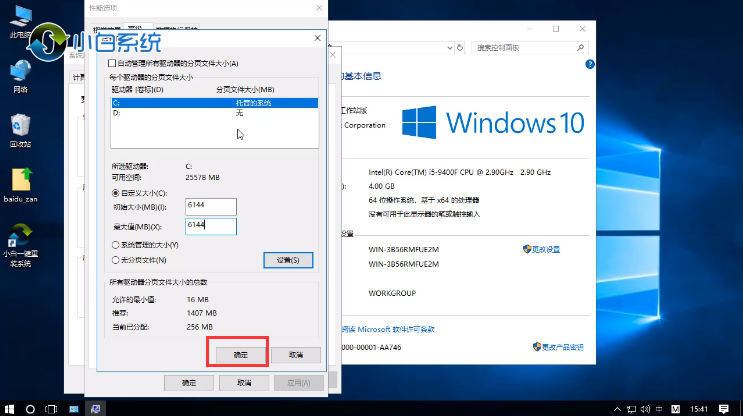Select drive C: in the drive list
743x416 pixels.
pyautogui.click(x=214, y=103)
